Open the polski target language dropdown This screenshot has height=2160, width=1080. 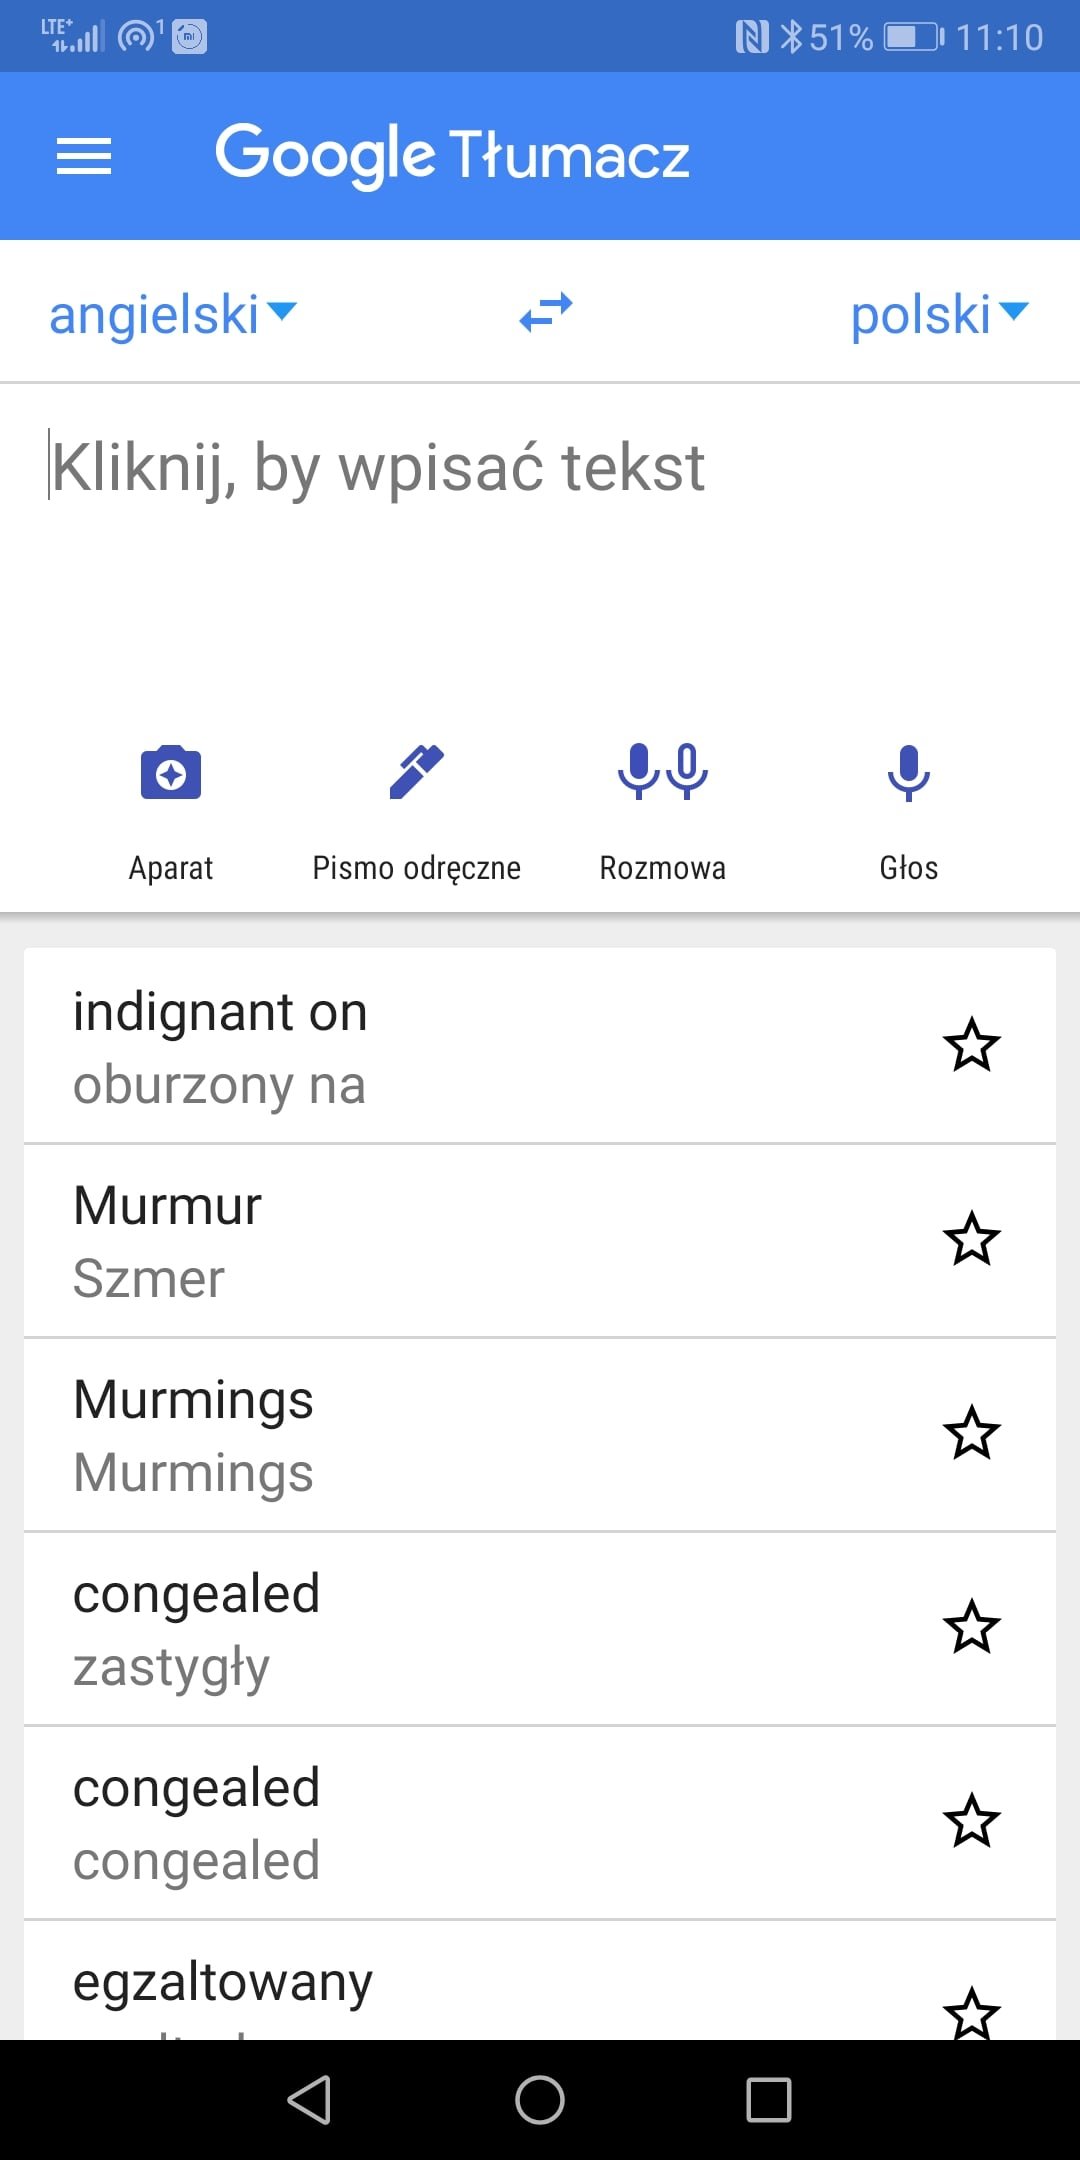939,315
